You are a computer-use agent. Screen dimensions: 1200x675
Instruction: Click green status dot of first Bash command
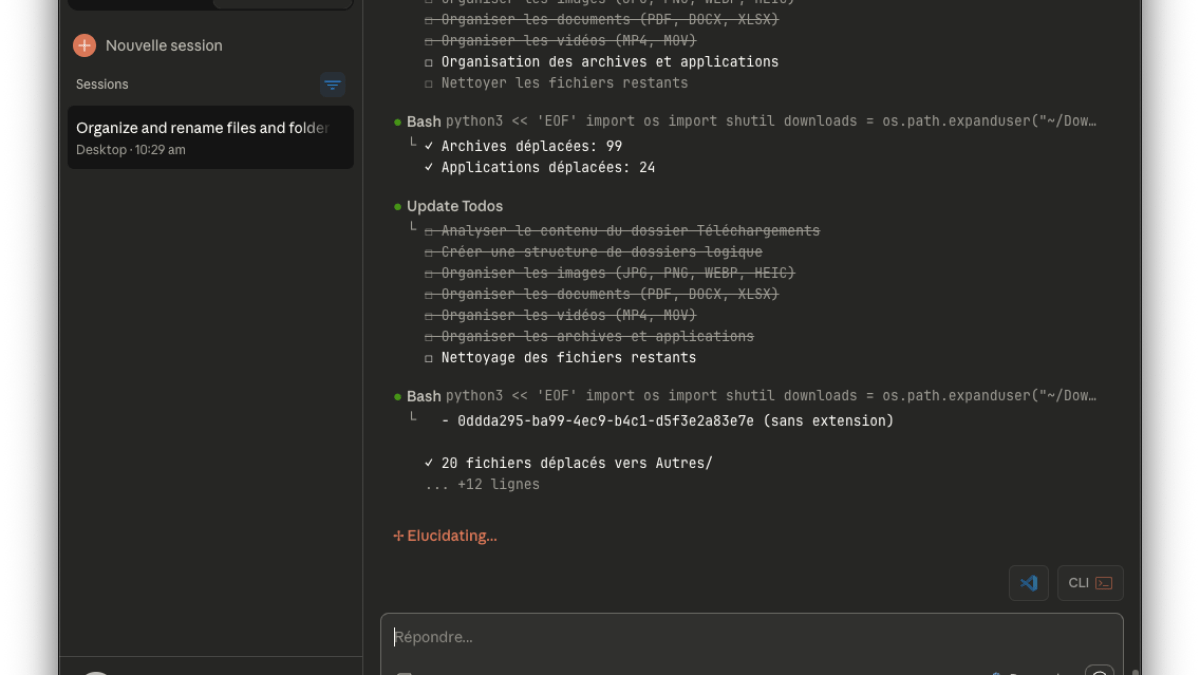pyautogui.click(x=398, y=121)
